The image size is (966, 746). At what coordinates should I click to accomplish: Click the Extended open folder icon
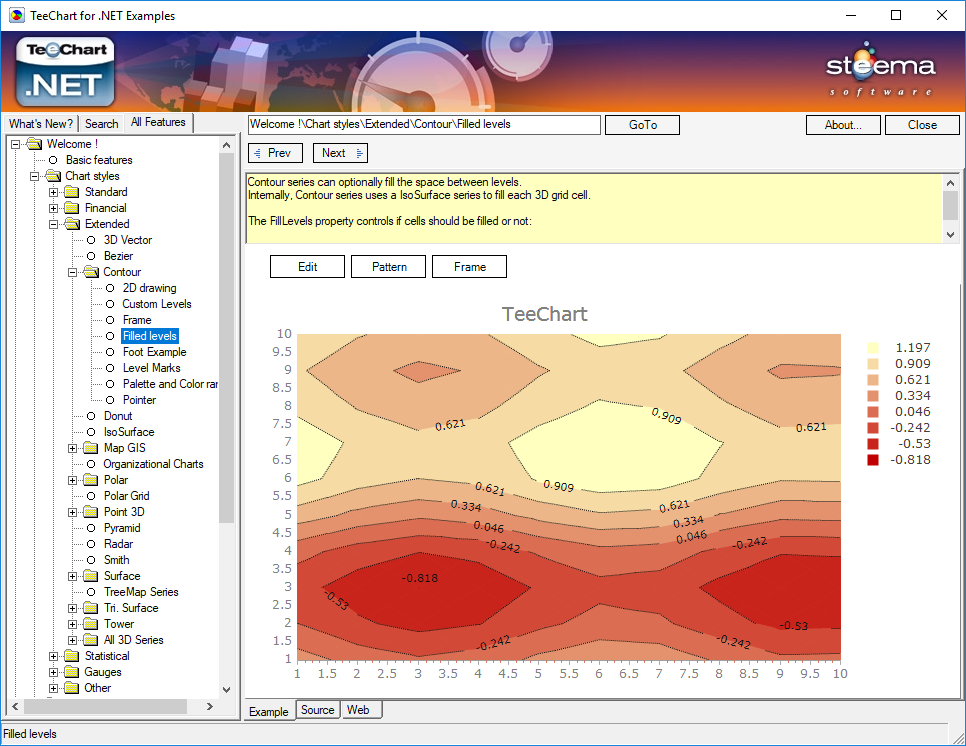pyautogui.click(x=72, y=224)
